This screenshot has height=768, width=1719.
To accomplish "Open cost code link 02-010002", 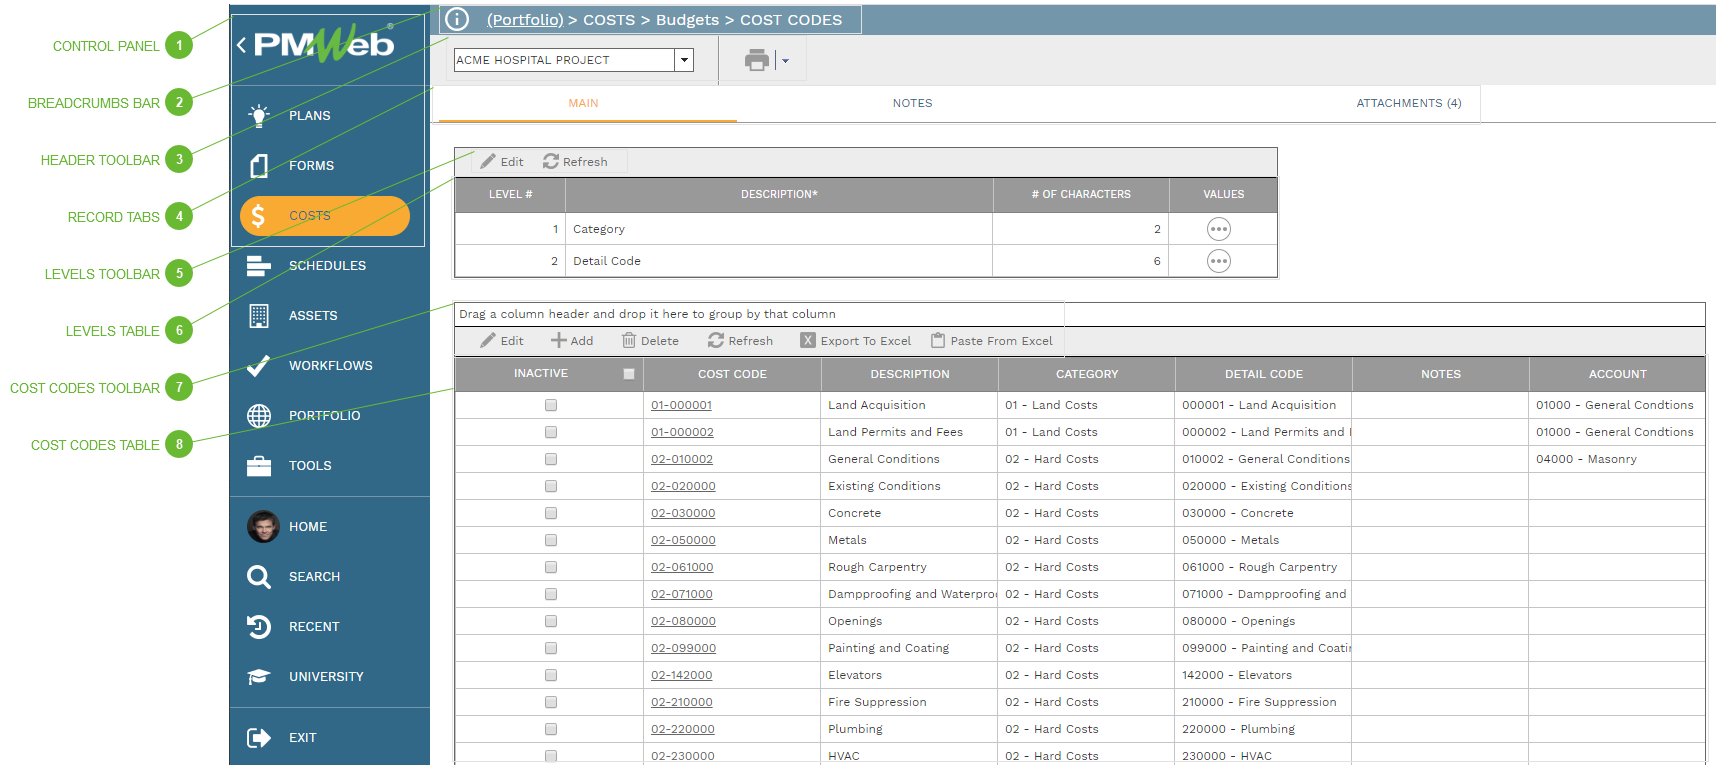I will click(x=682, y=460).
